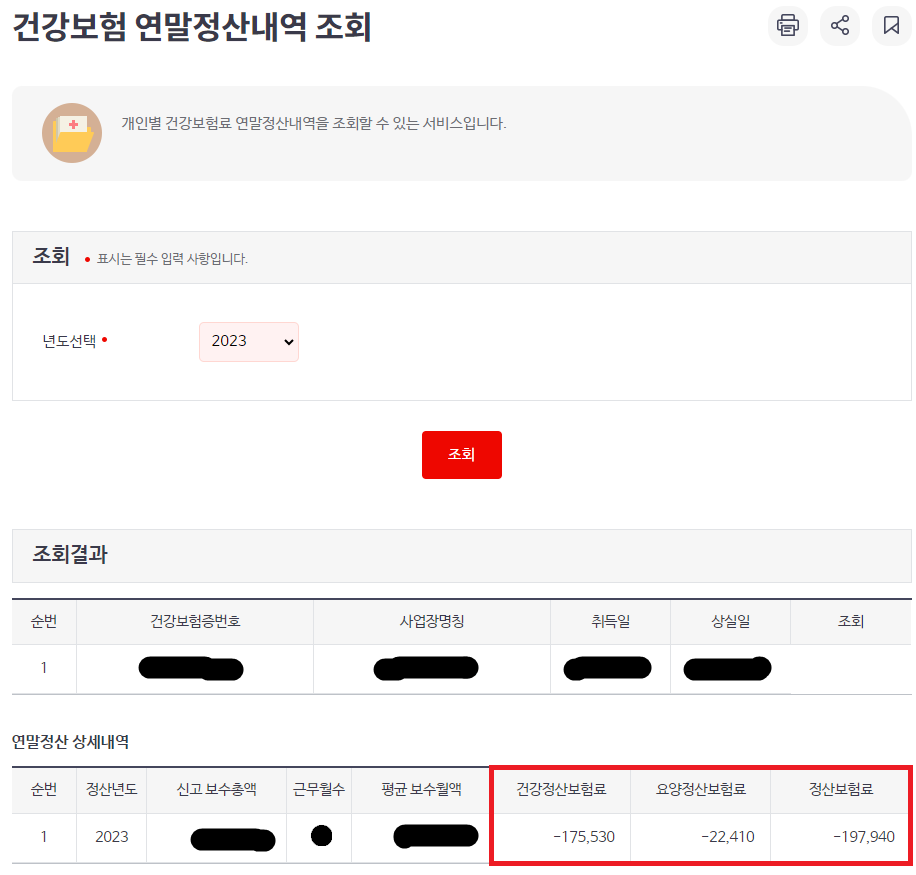Click the page title 건강보험 연말정산내역 조회

190,27
